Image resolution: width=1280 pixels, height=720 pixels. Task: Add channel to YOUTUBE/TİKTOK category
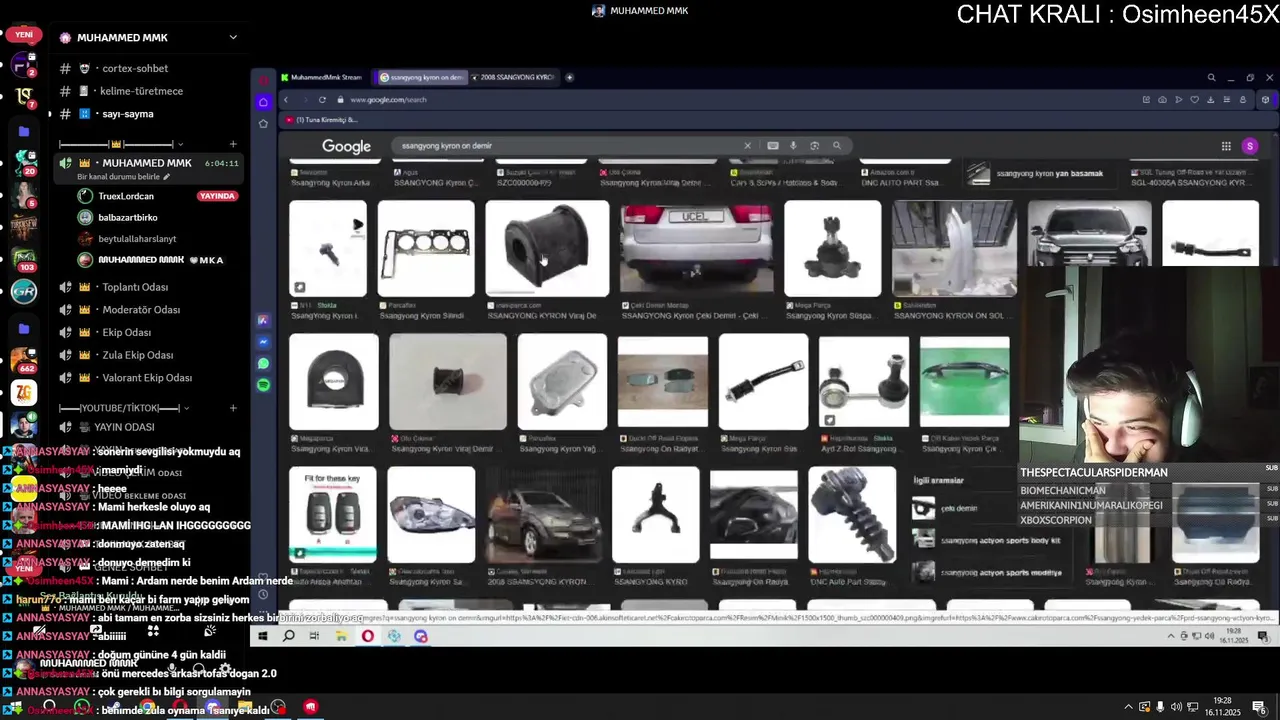click(x=233, y=408)
